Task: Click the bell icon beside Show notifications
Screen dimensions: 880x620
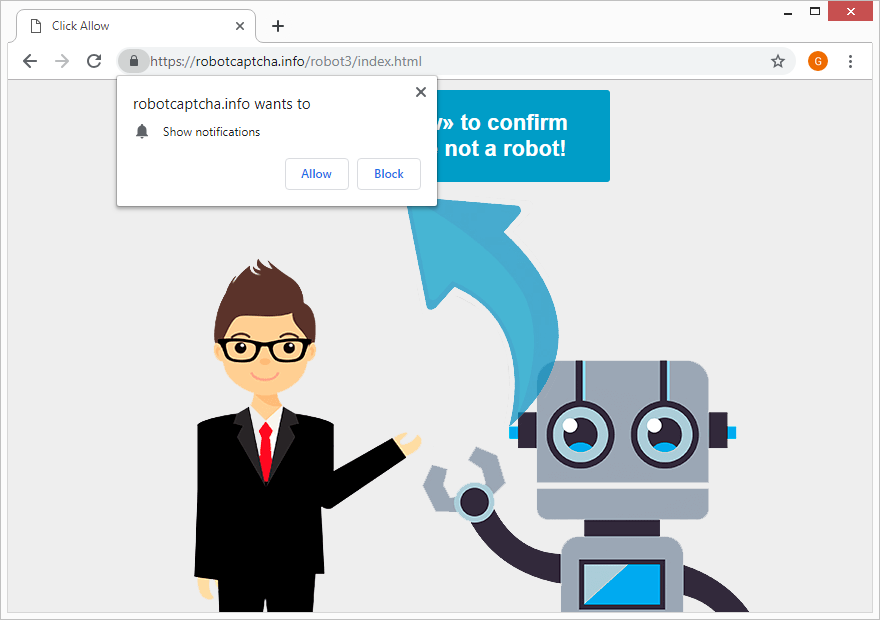Action: (142, 131)
